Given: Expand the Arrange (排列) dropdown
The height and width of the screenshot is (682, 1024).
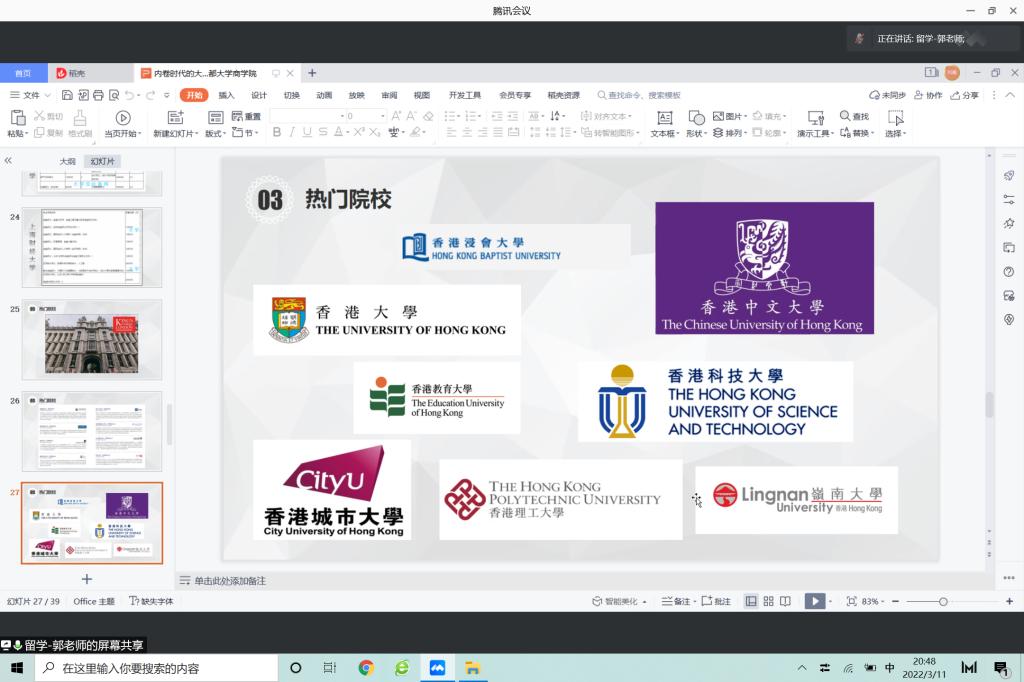Looking at the screenshot, I should [745, 133].
